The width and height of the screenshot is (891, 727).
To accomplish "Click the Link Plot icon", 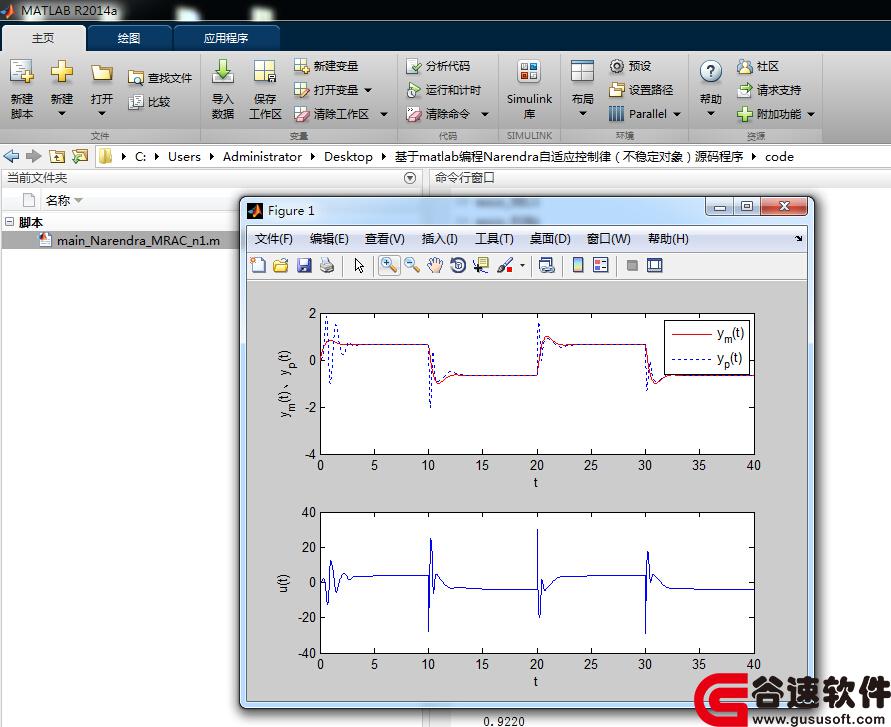I will [x=547, y=265].
